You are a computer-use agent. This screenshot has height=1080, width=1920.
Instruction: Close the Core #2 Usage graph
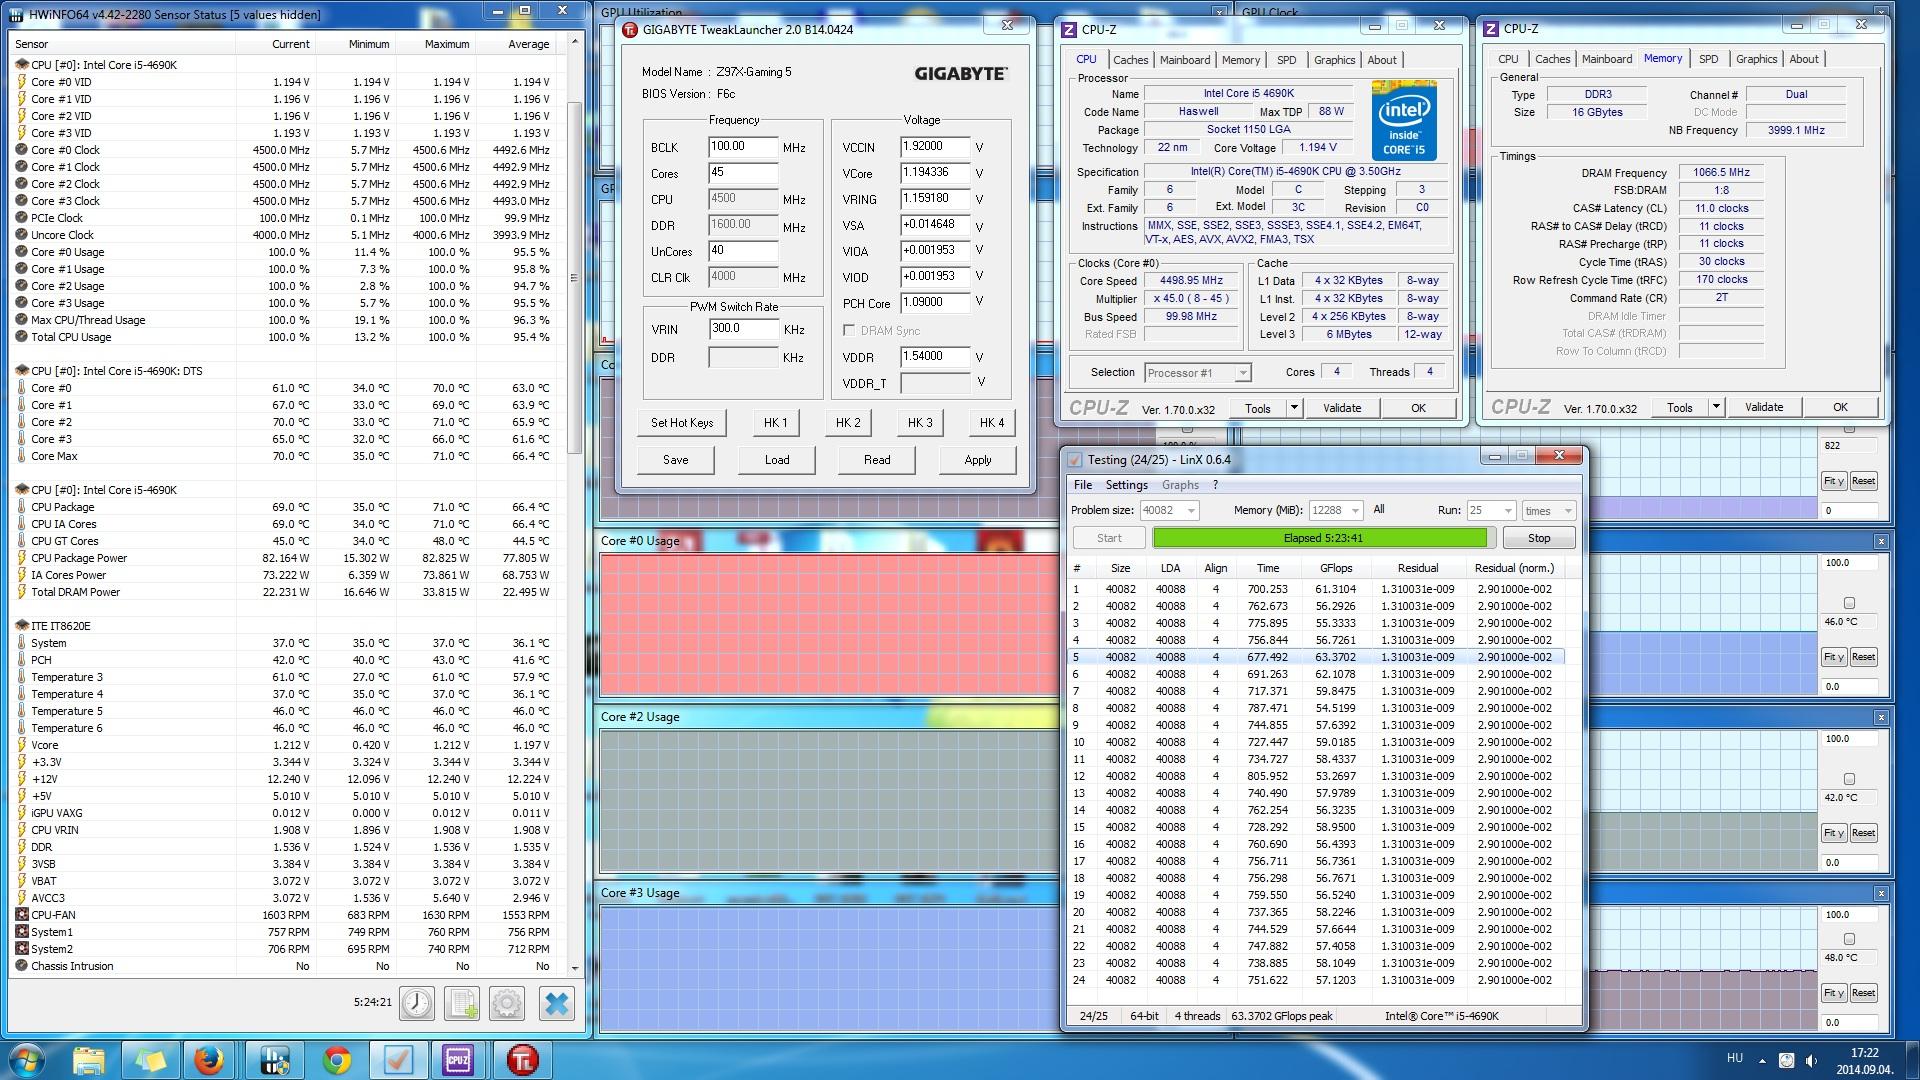point(1881,717)
